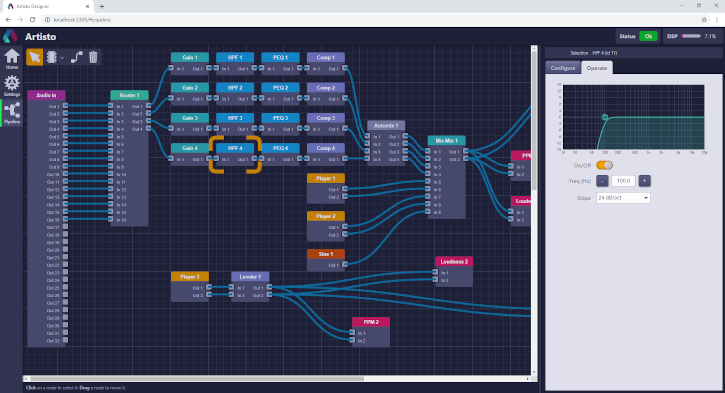
Task: Open a new browser tab
Action: pyautogui.click(x=102, y=6)
